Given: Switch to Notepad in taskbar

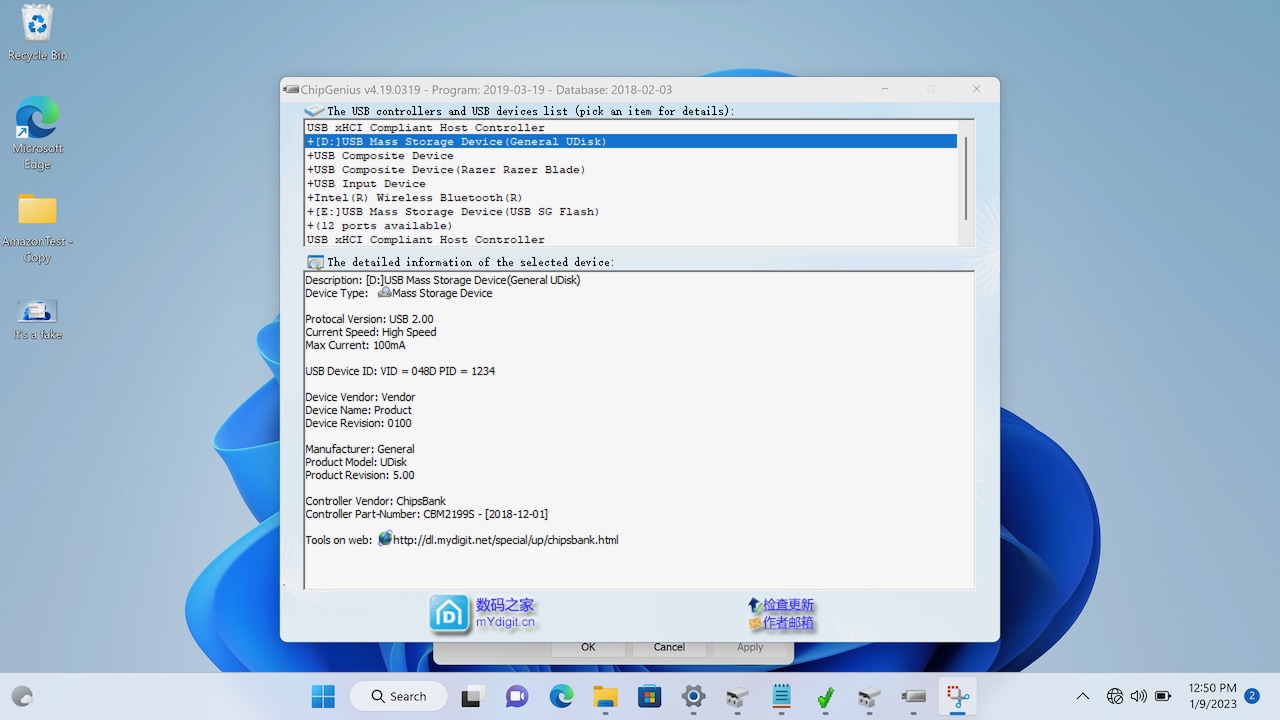Looking at the screenshot, I should pos(782,696).
